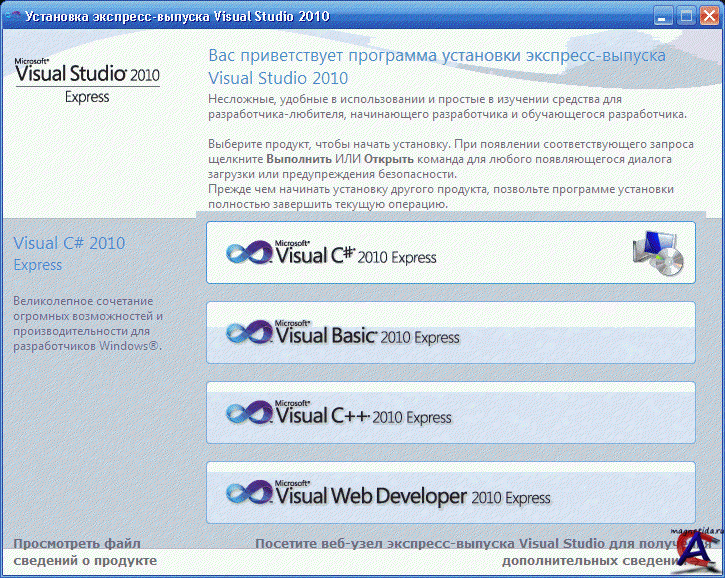Select Visual C++ 2010 Express for installation
The height and width of the screenshot is (578, 725).
(x=450, y=412)
